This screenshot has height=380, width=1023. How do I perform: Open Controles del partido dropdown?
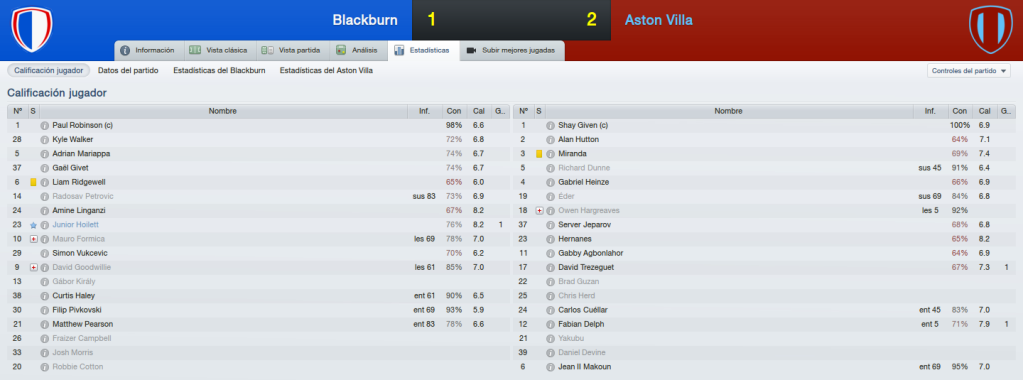pyautogui.click(x=968, y=71)
